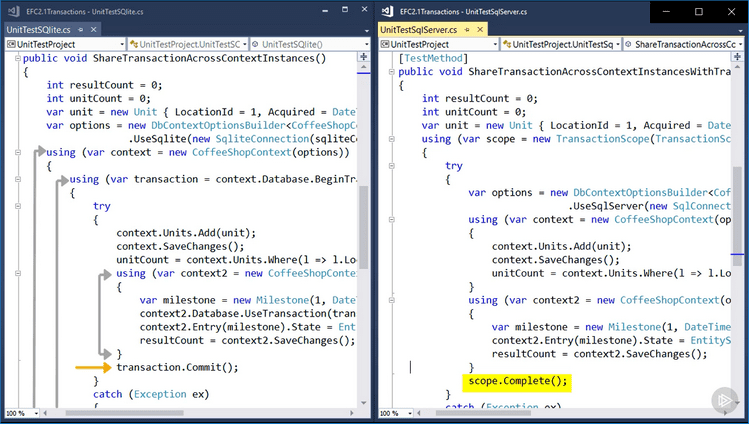Click the scroll-left arrow in the SQlite window
Viewport: 749px width, 424px height.
click(x=46, y=413)
